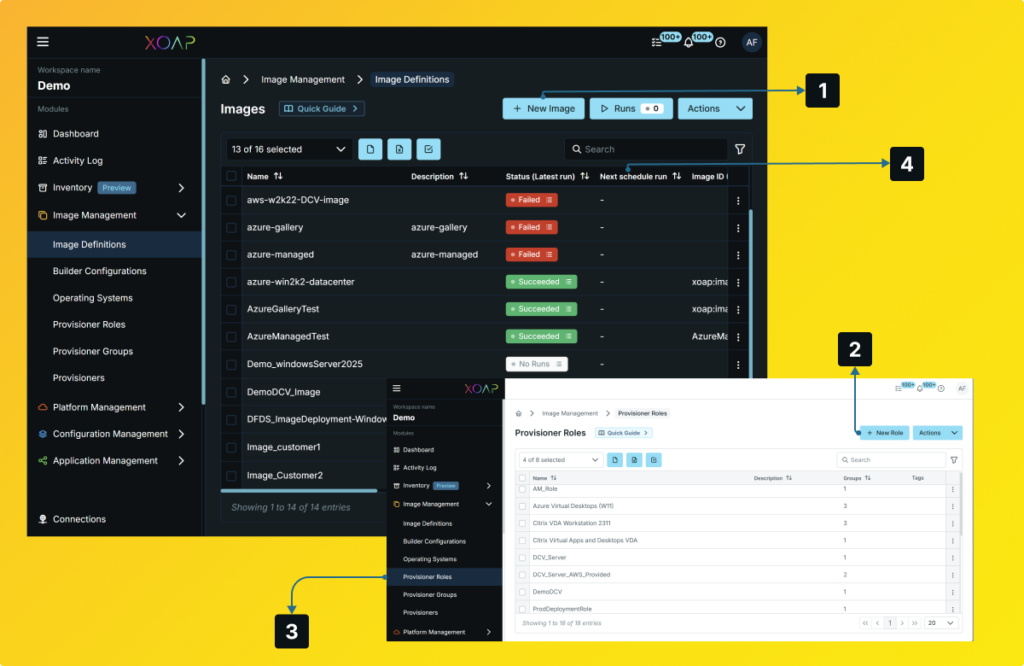The height and width of the screenshot is (666, 1024).
Task: Open the filter funnel beside the search bar
Action: 740,148
